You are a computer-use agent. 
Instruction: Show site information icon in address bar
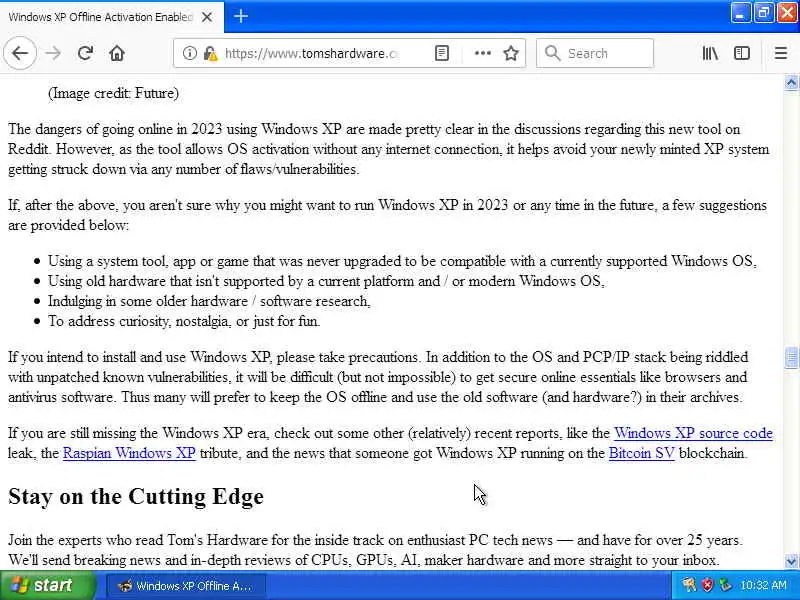[189, 53]
